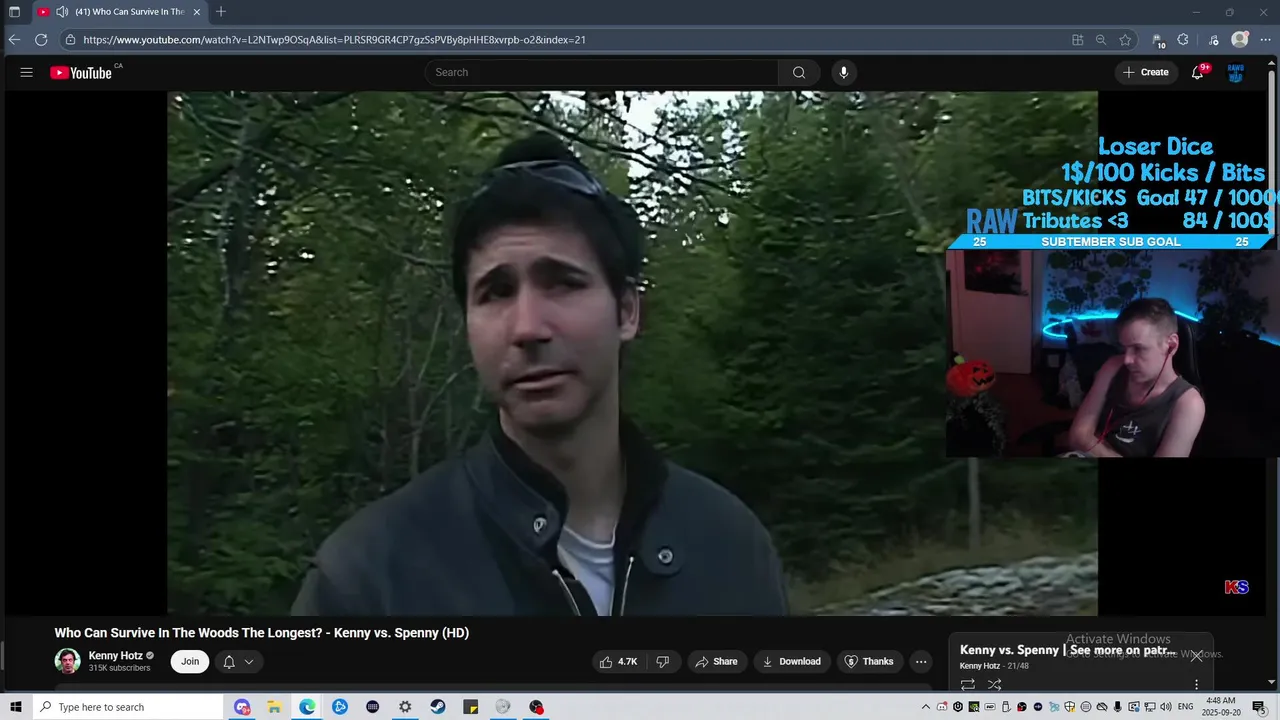This screenshot has height=720, width=1280.
Task: Click the magnifier search button
Action: point(799,72)
